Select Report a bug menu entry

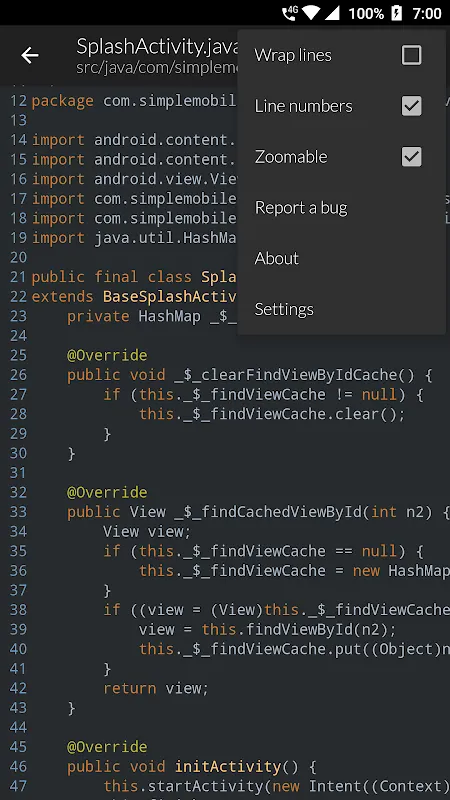pyautogui.click(x=341, y=208)
